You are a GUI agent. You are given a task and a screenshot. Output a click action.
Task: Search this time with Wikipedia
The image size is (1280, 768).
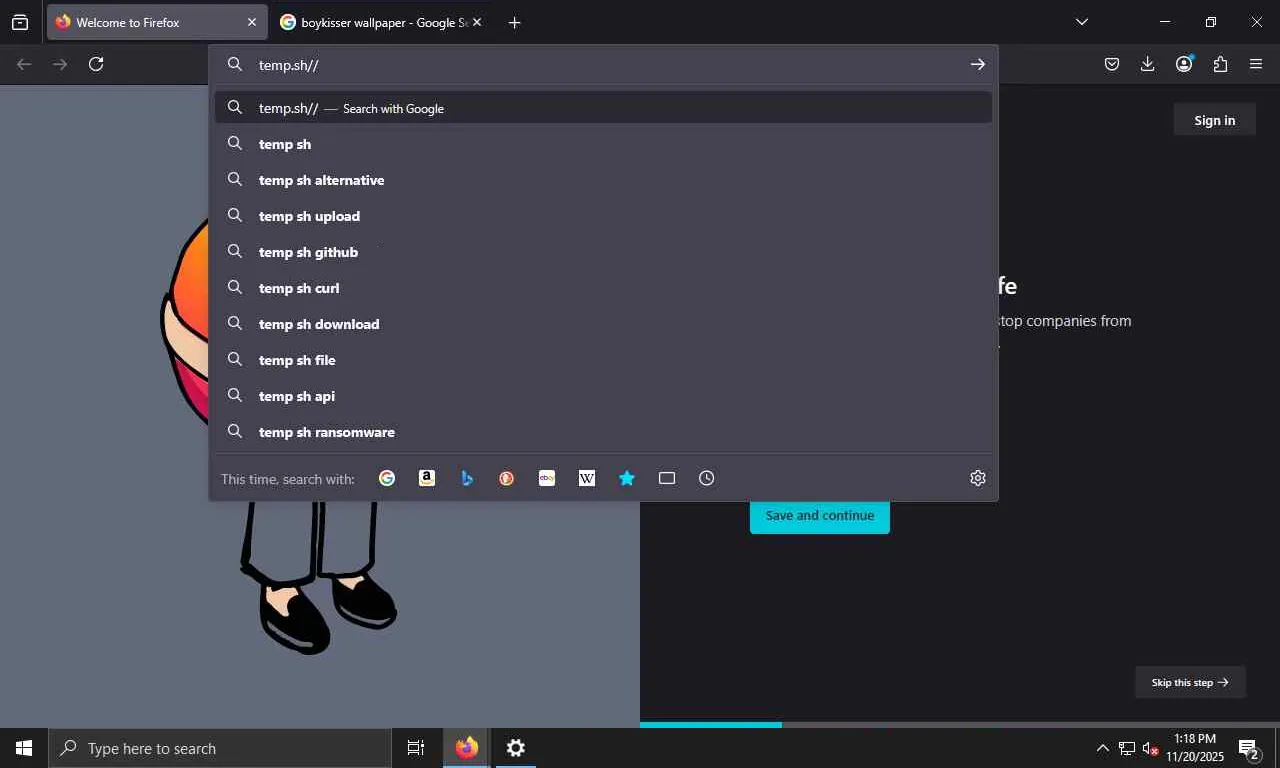587,478
